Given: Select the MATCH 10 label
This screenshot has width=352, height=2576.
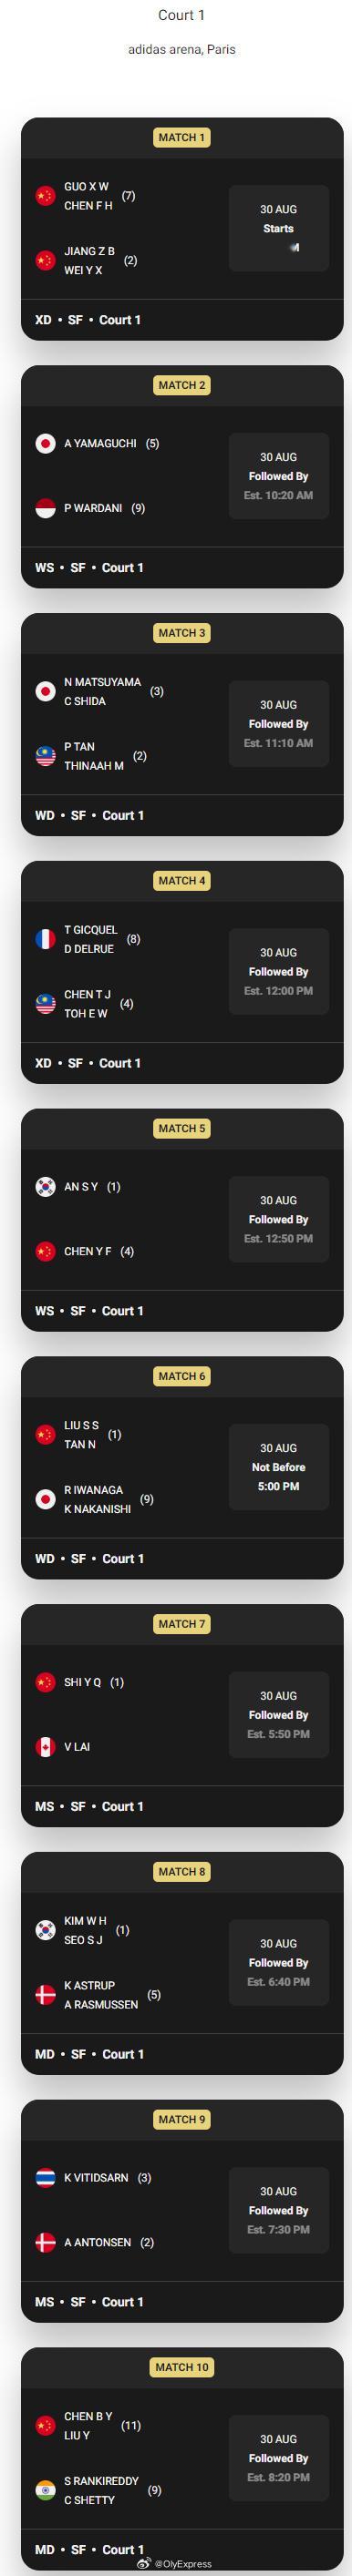Looking at the screenshot, I should (x=181, y=2367).
